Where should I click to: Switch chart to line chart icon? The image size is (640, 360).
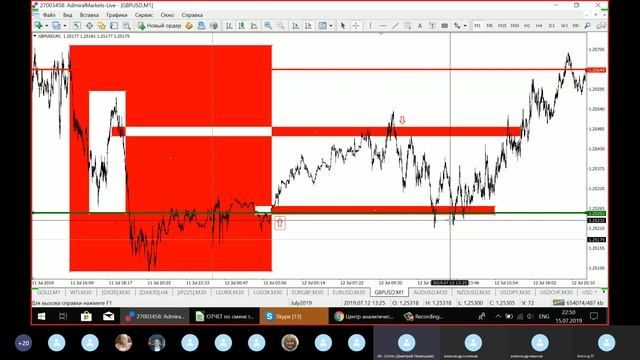coord(254,26)
